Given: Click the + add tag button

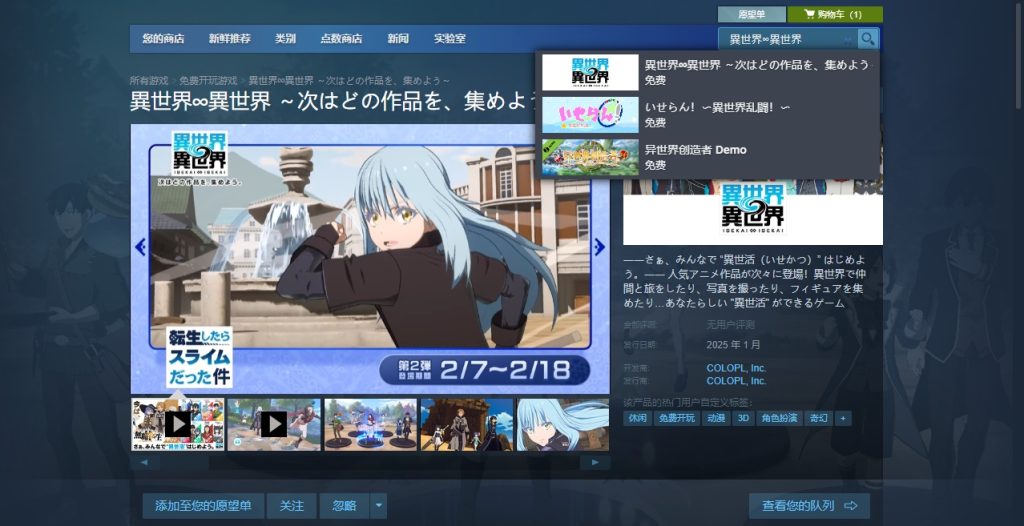Looking at the screenshot, I should 843,418.
